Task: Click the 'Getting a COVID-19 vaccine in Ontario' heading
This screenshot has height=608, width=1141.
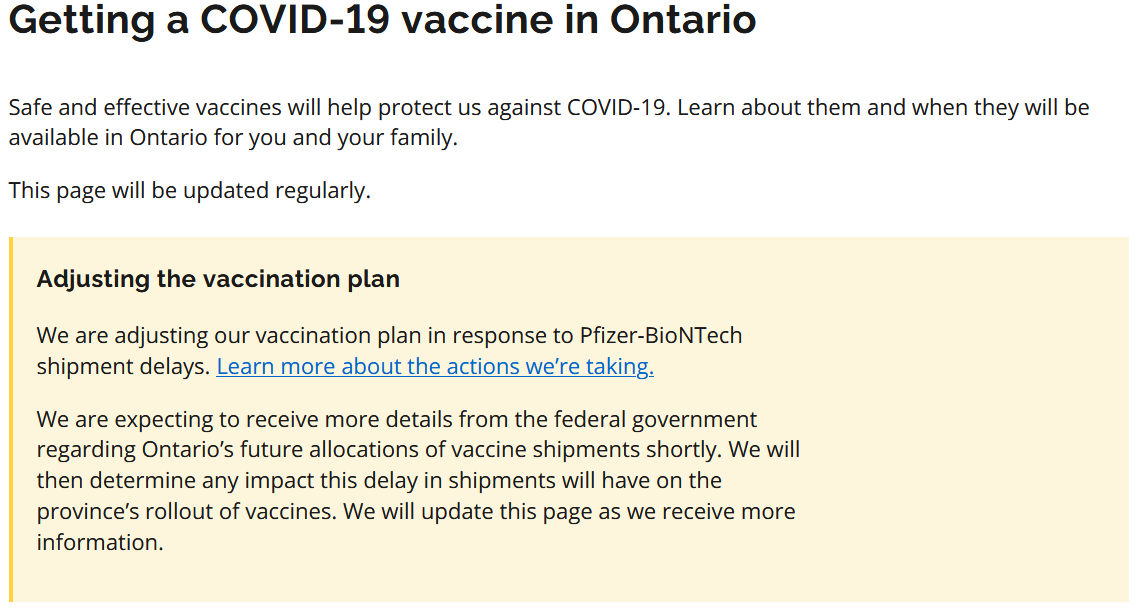Action: tap(382, 19)
